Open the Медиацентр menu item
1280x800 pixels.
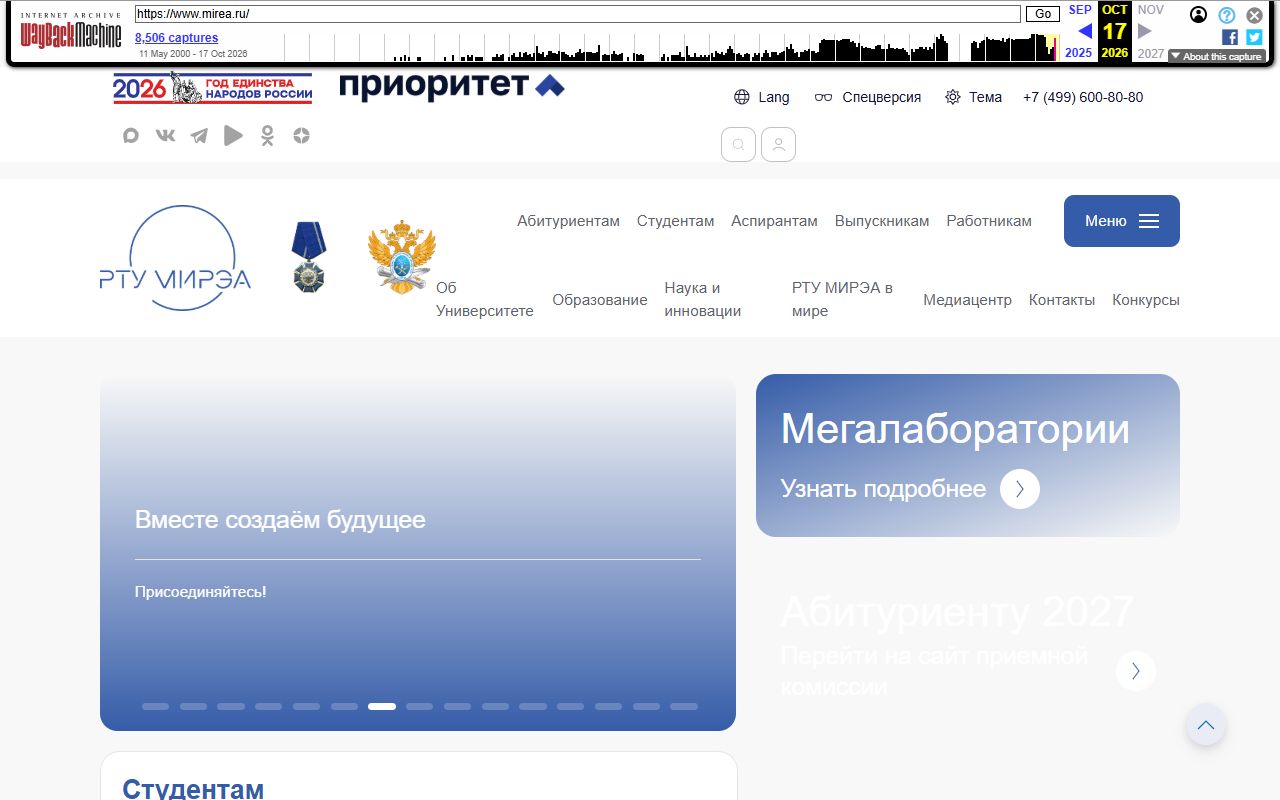[x=967, y=300]
